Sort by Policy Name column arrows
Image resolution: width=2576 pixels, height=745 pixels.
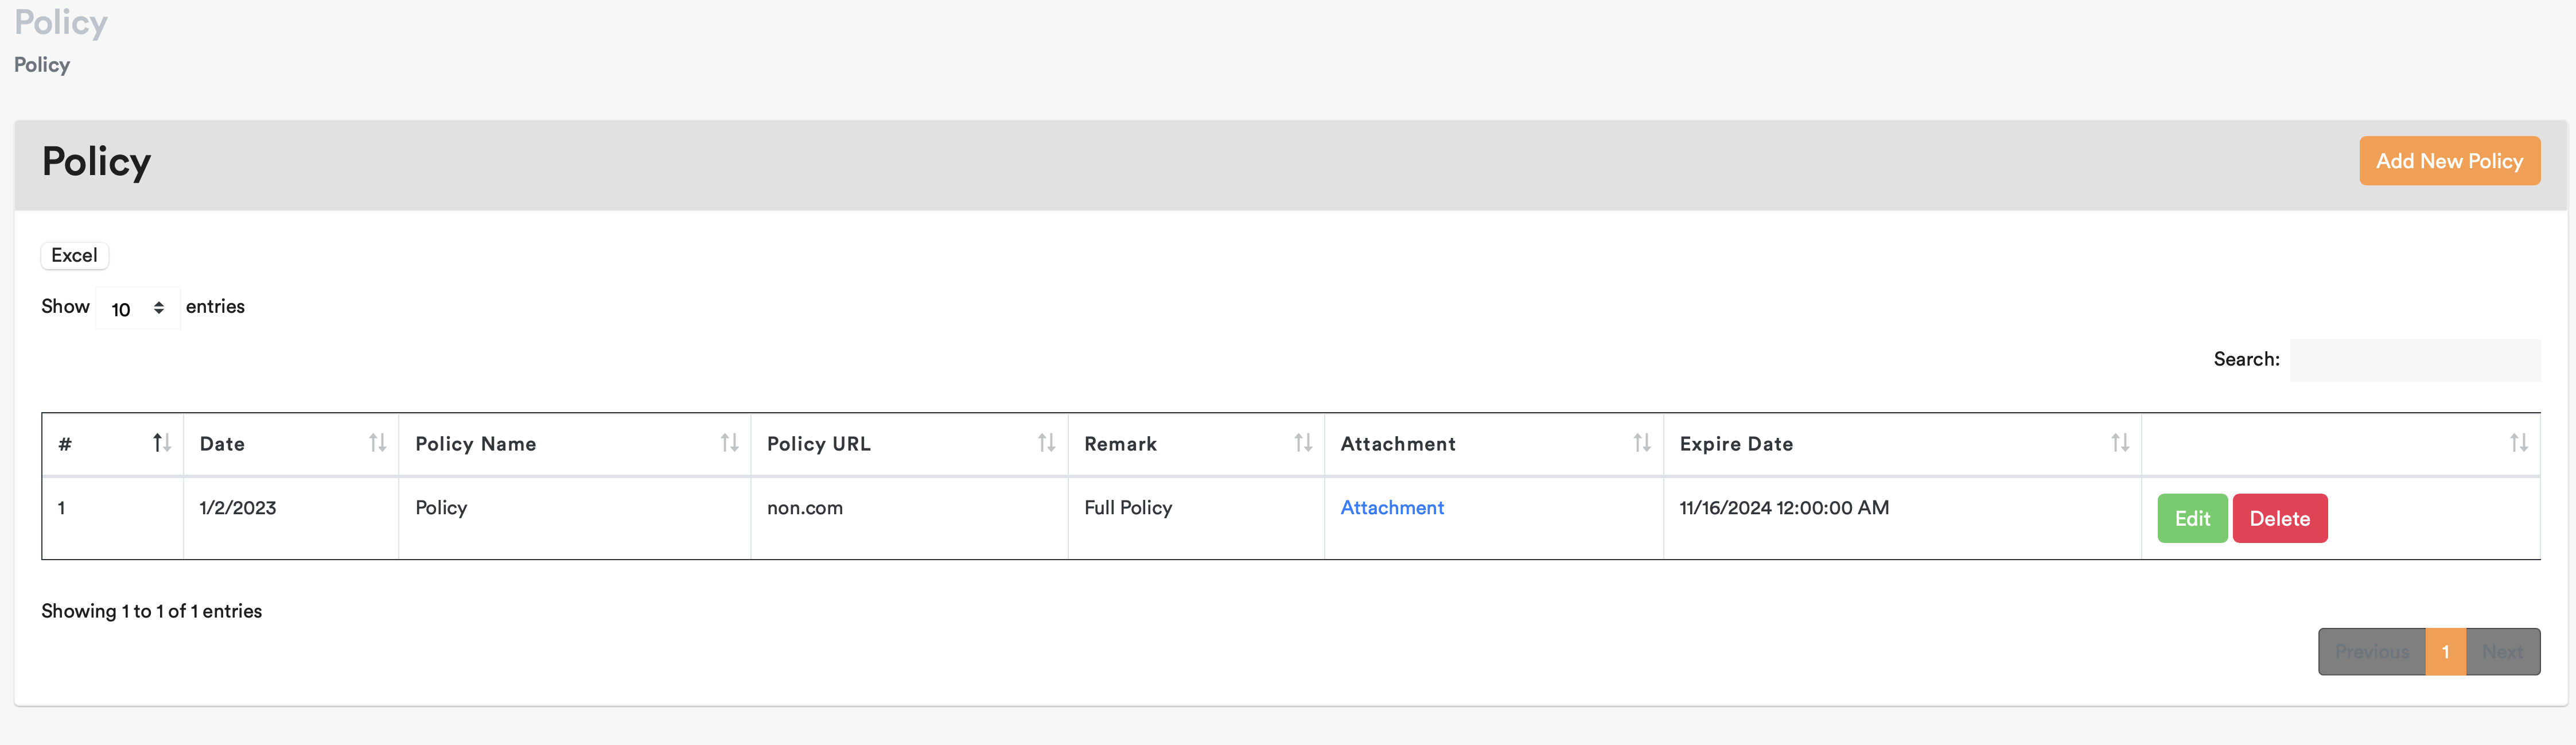(729, 443)
